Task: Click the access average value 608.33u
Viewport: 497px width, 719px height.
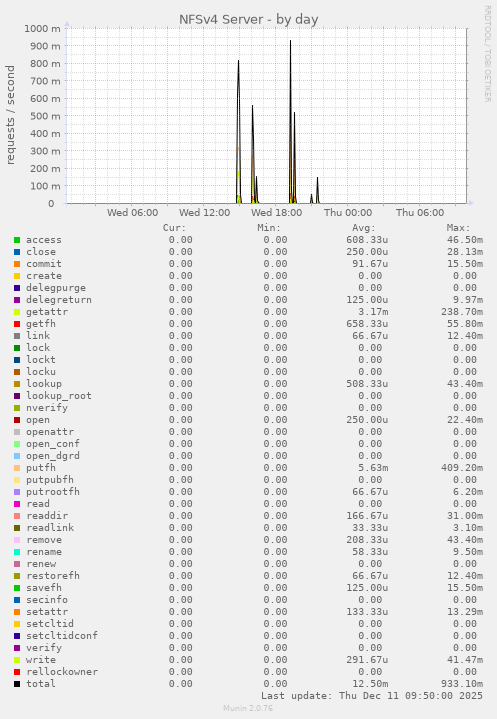Action: 367,240
